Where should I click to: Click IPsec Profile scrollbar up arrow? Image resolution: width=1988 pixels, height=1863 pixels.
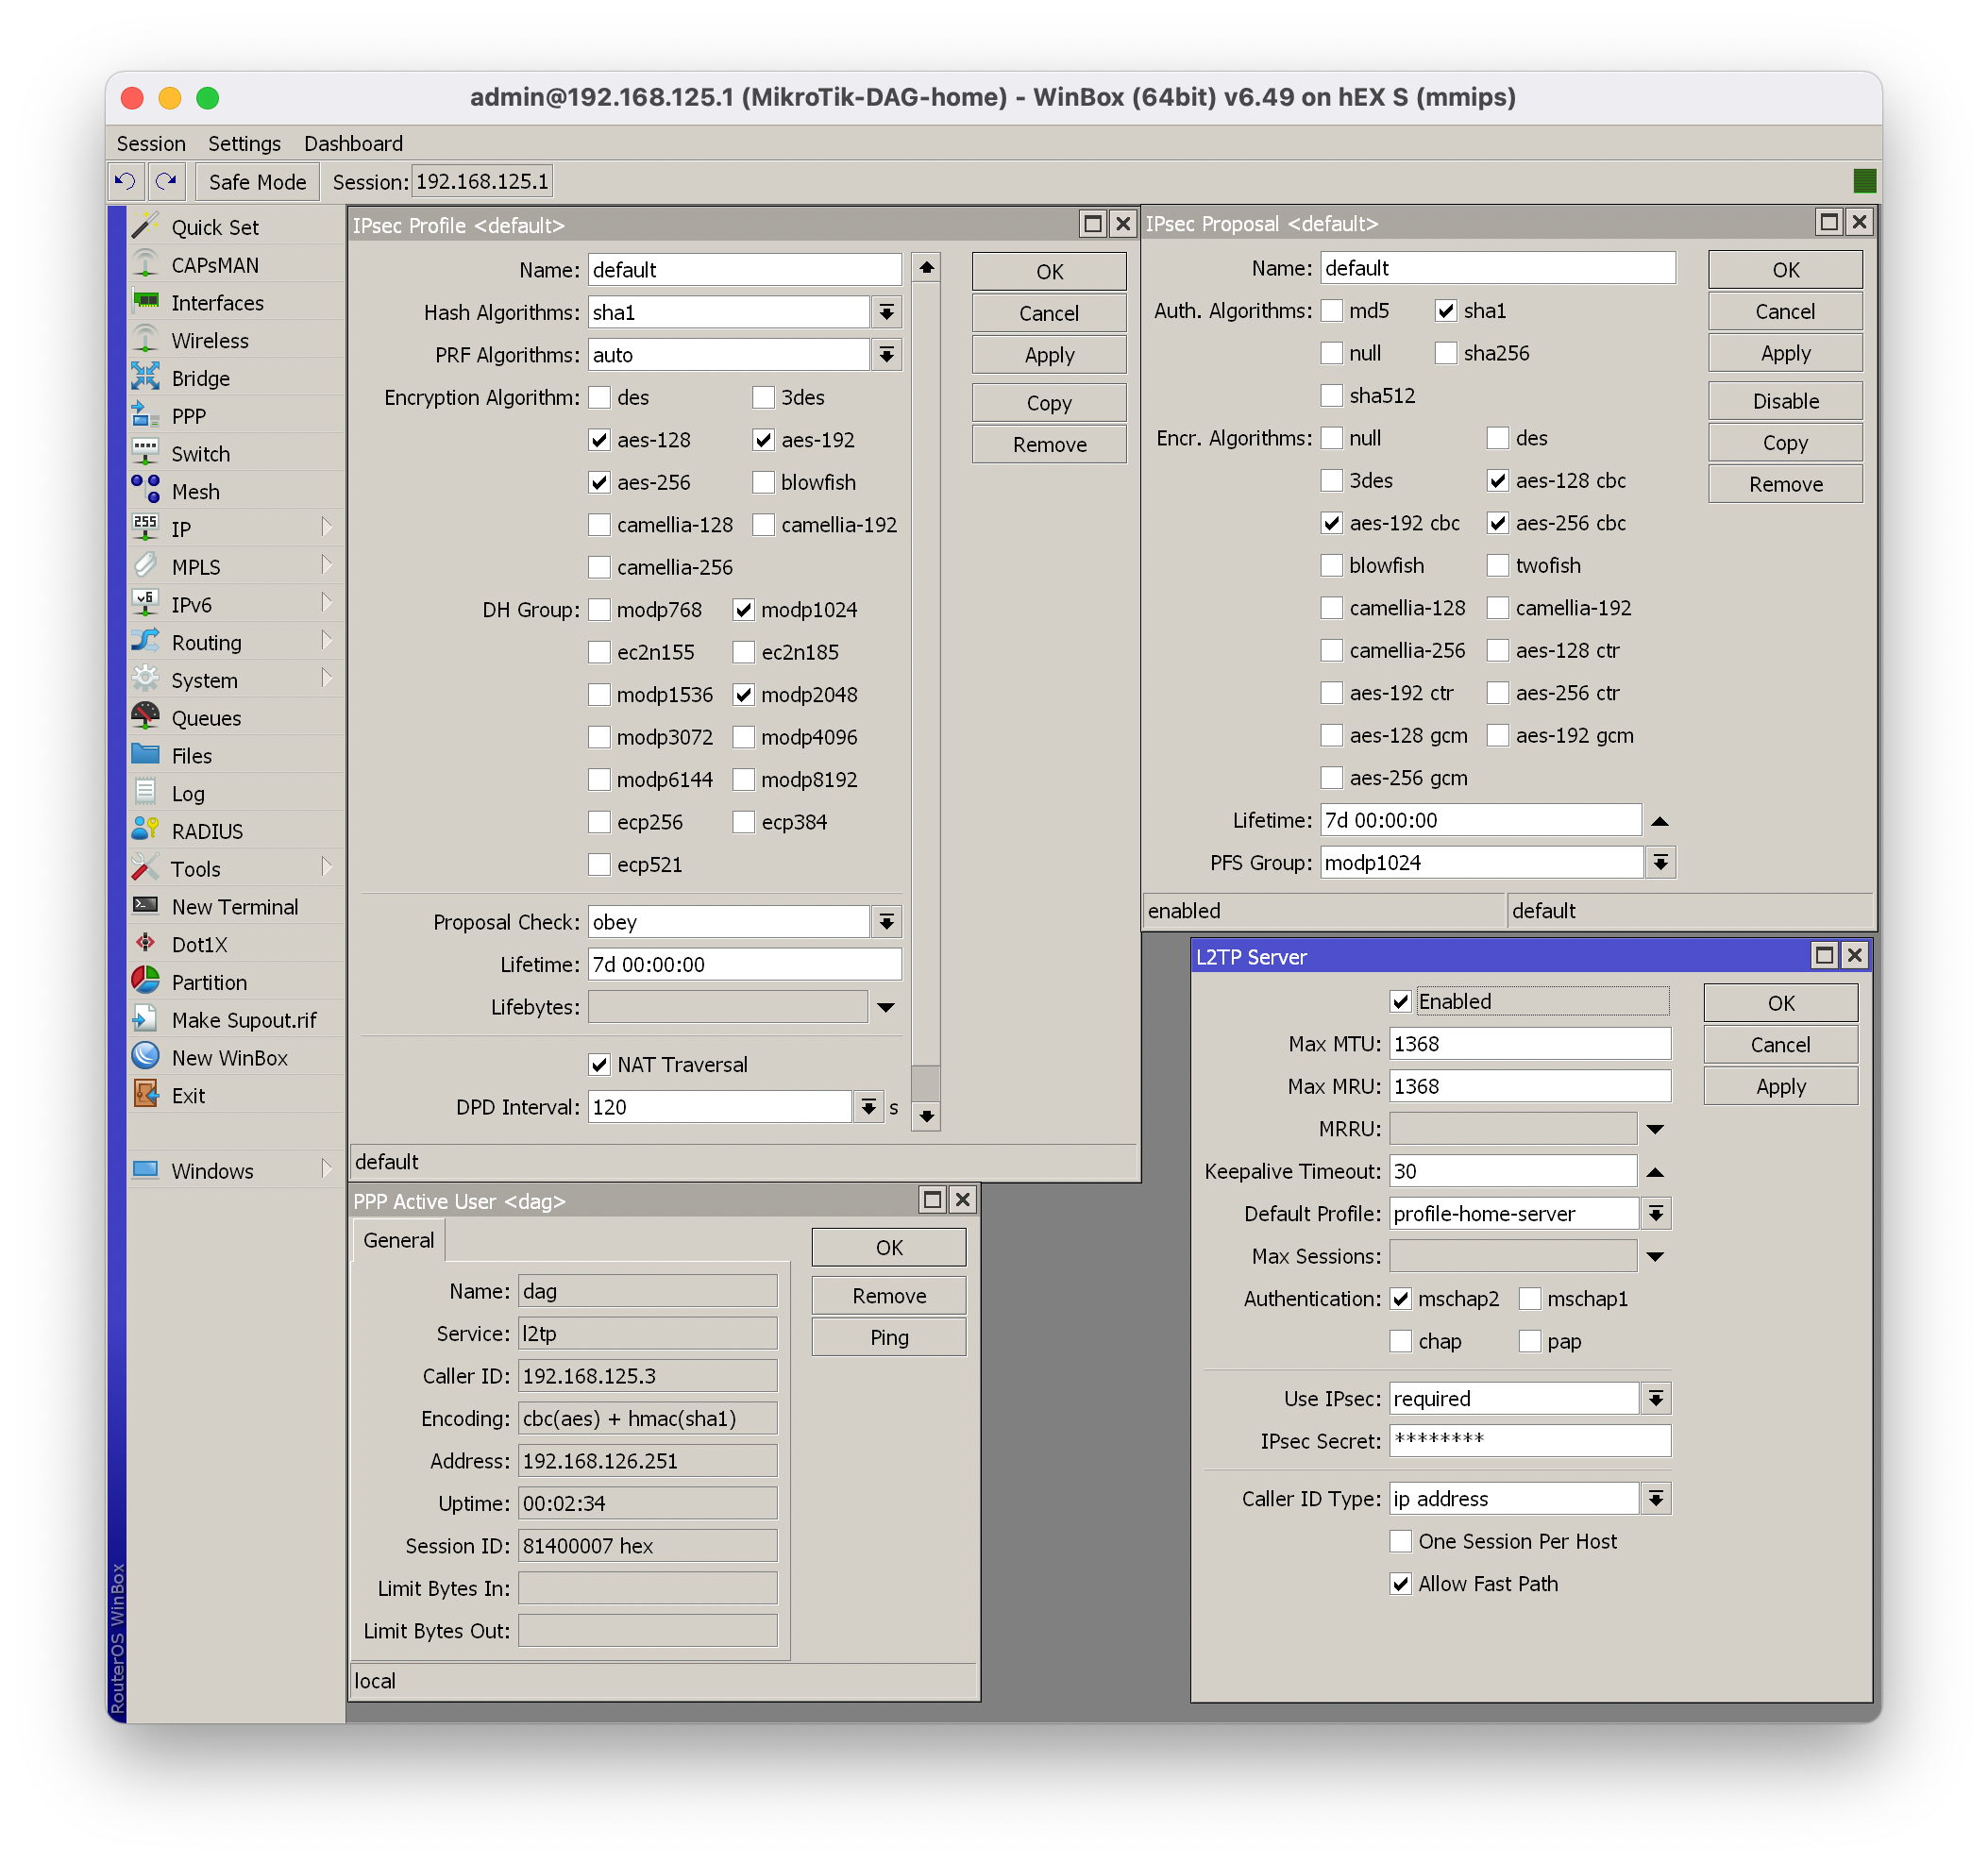coord(927,268)
